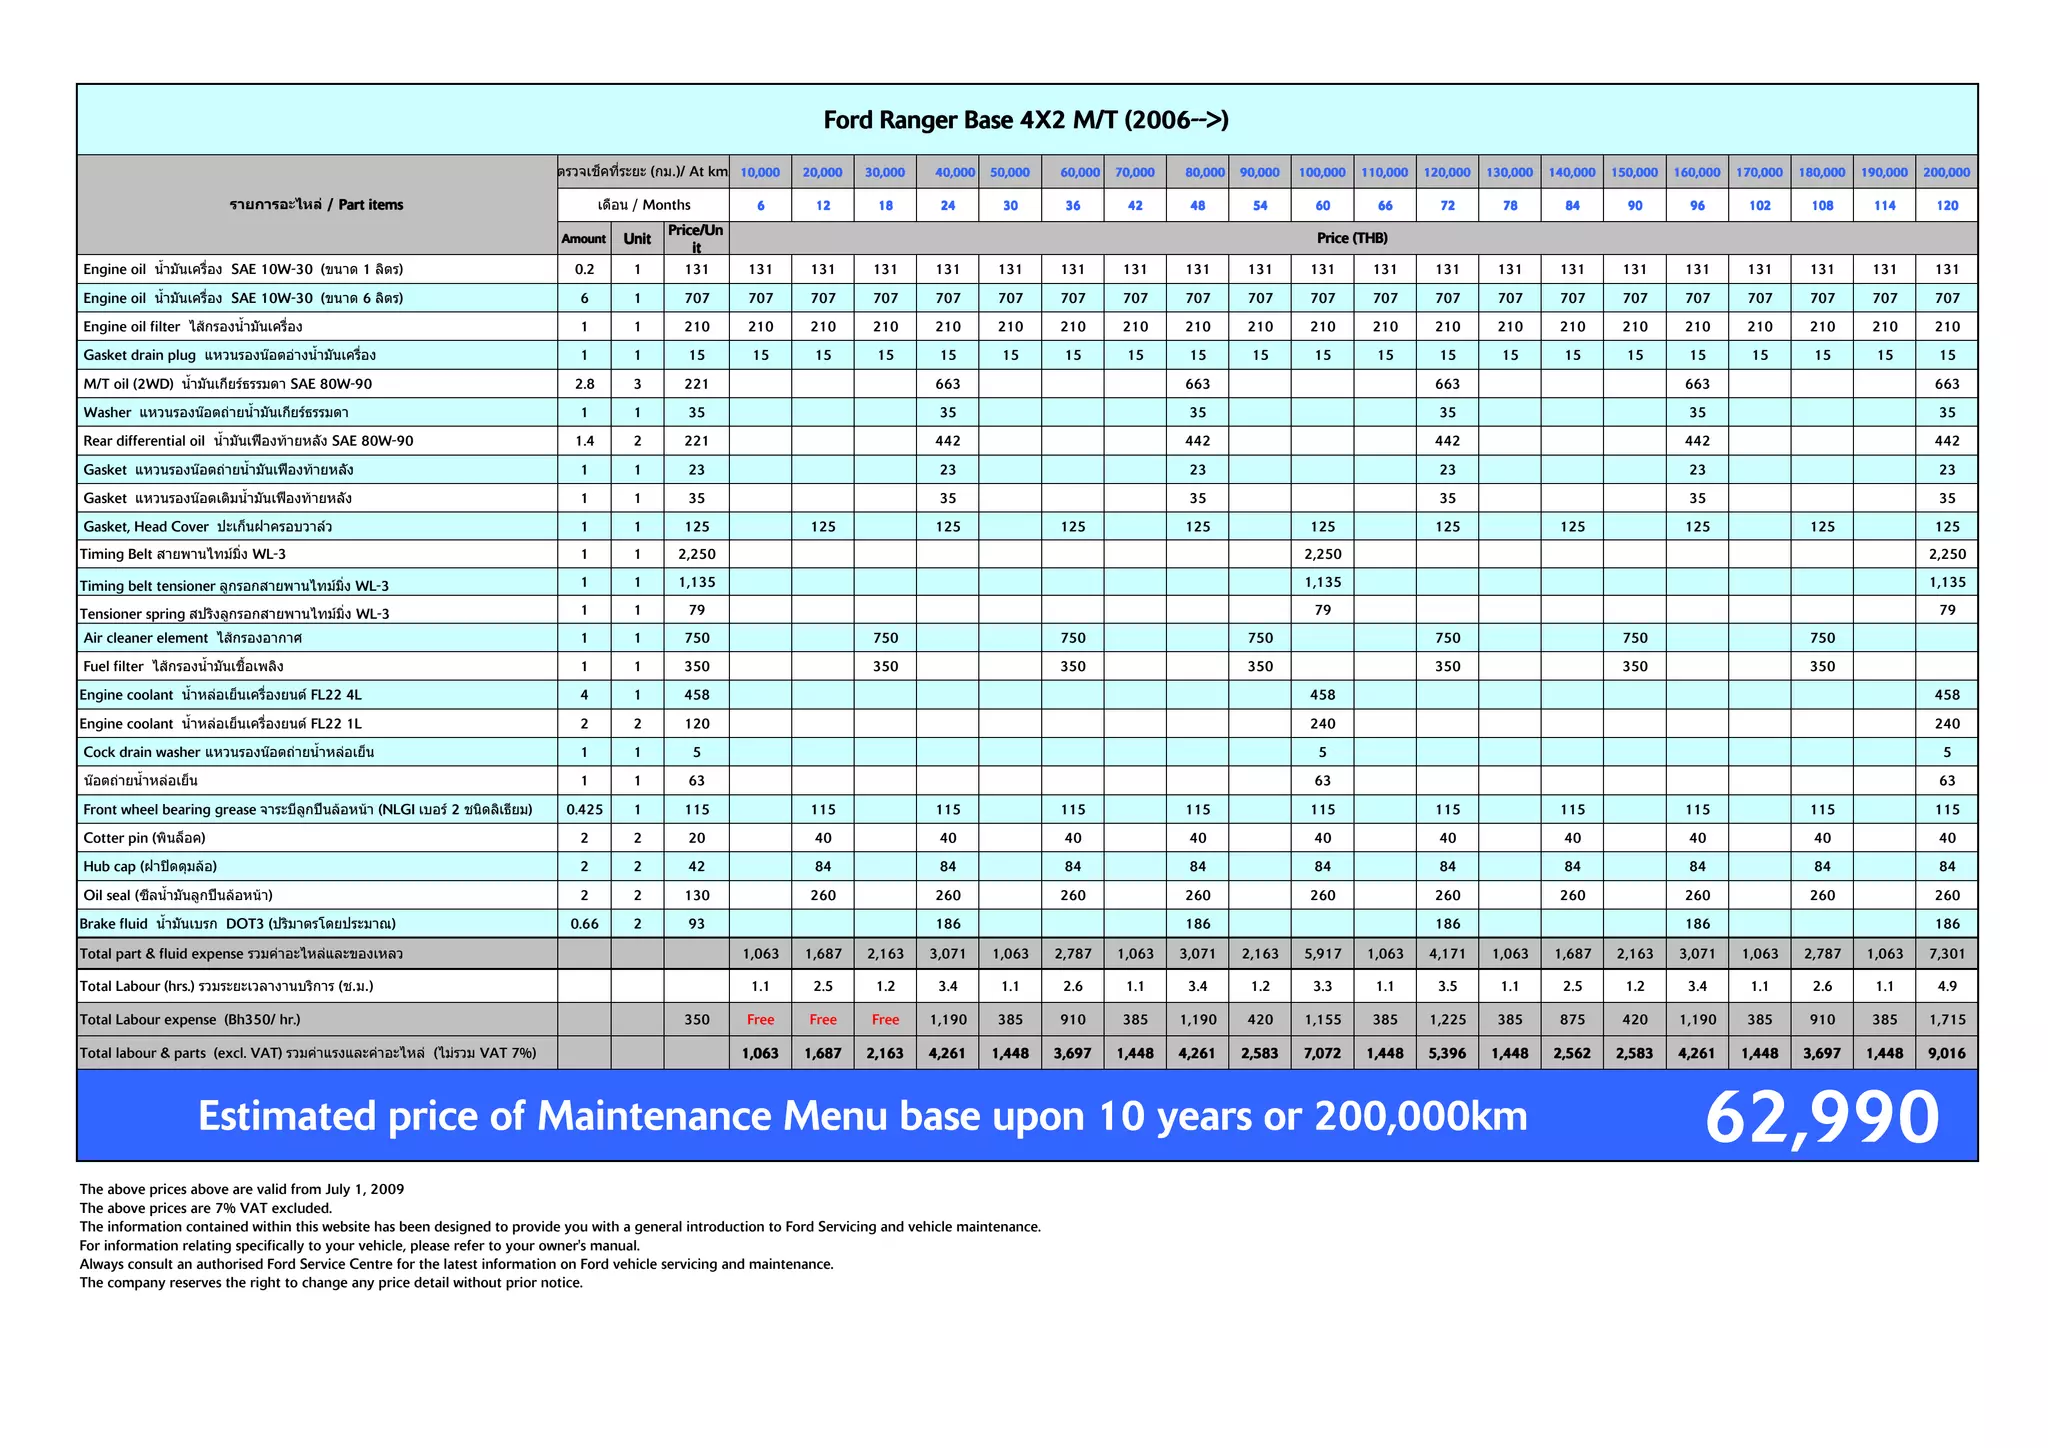Click the 100,000 km column header

(1322, 172)
